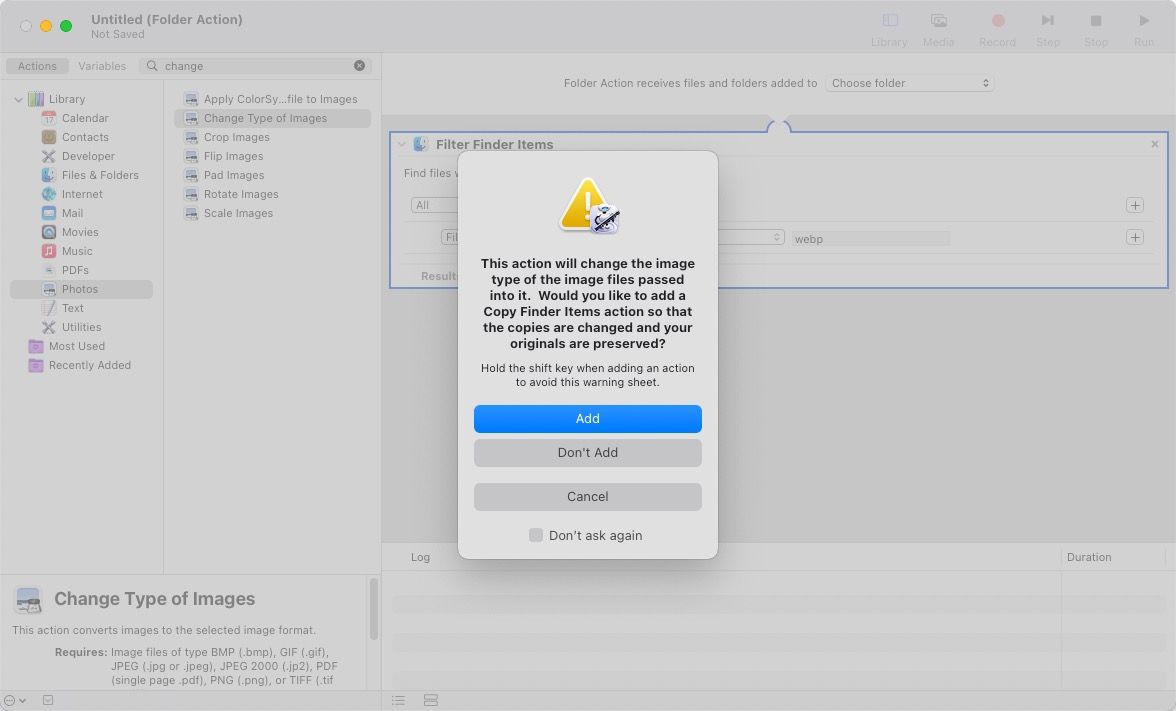Click the webp value text field
1176x711 pixels.
(x=870, y=238)
